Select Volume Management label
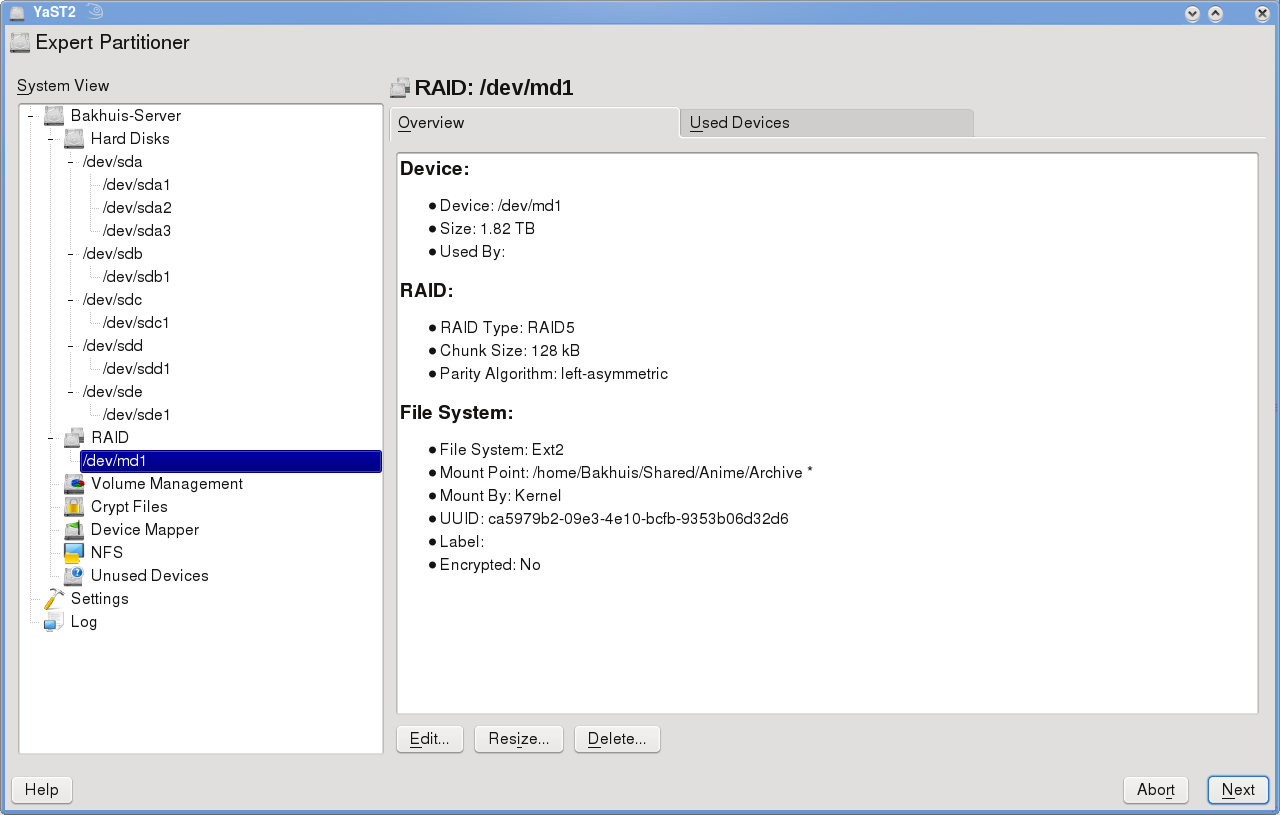Viewport: 1280px width, 815px height. (167, 484)
